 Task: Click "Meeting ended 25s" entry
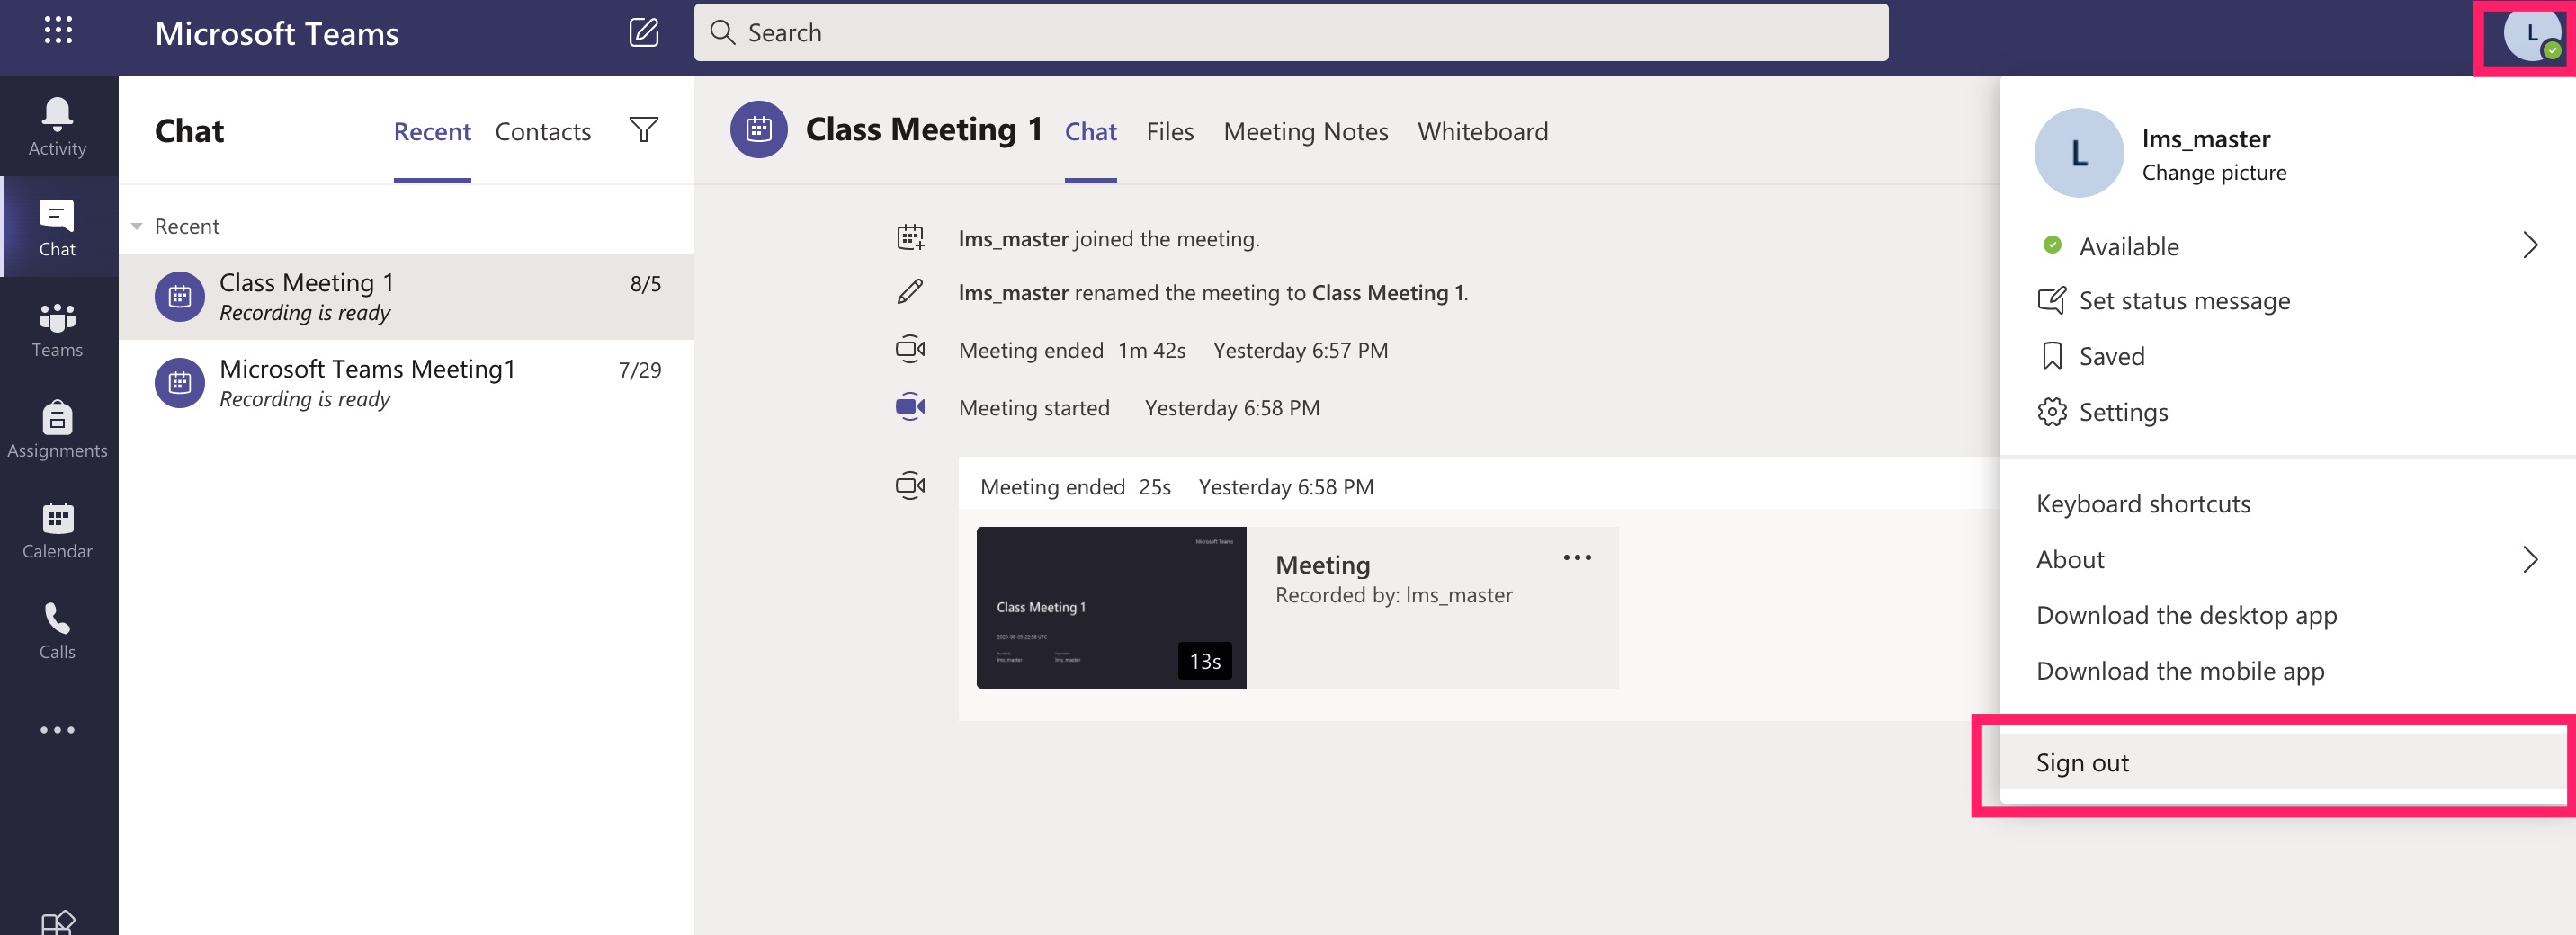pyautogui.click(x=1075, y=486)
